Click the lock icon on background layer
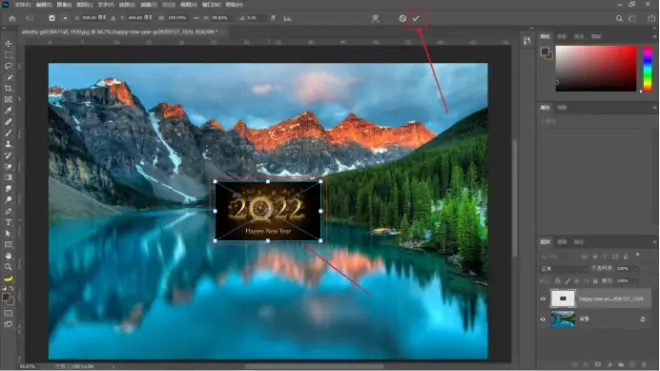 click(x=643, y=319)
